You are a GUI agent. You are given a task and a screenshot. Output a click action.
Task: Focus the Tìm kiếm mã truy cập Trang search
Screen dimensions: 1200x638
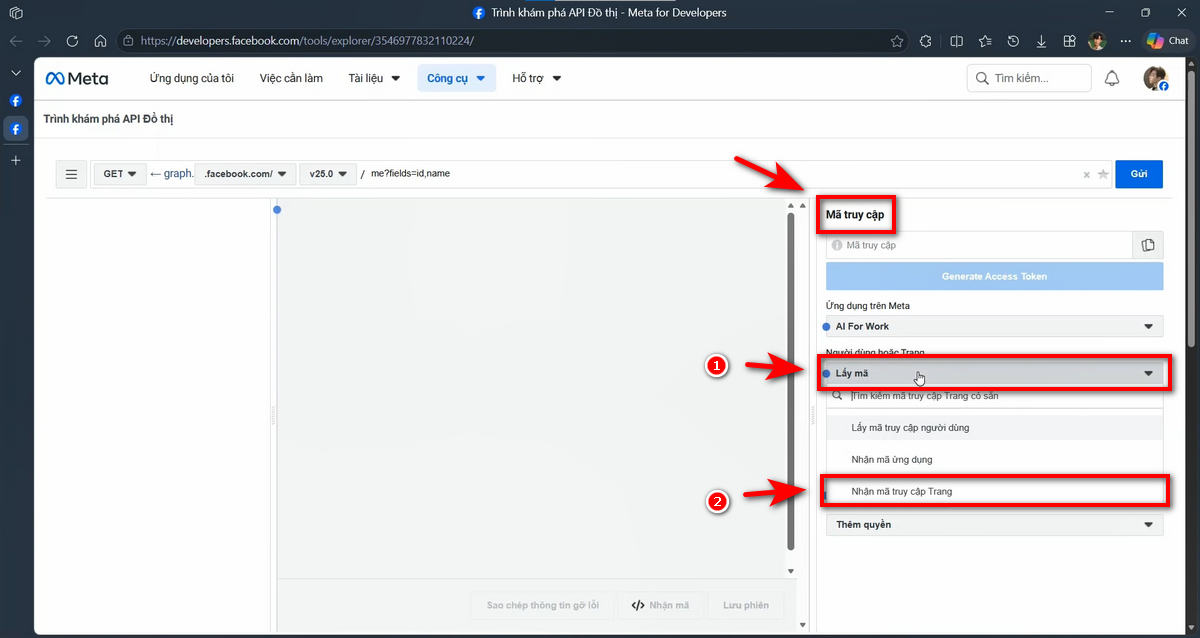pyautogui.click(x=994, y=396)
